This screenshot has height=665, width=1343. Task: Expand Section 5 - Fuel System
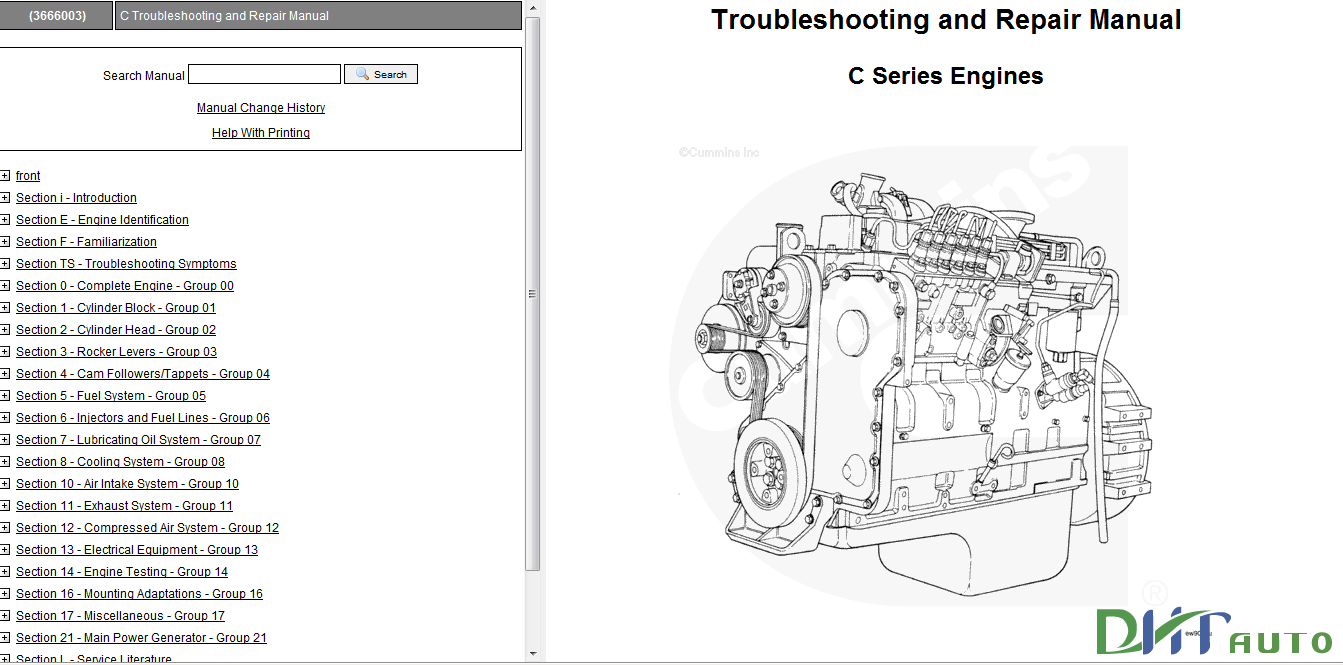click(5, 395)
